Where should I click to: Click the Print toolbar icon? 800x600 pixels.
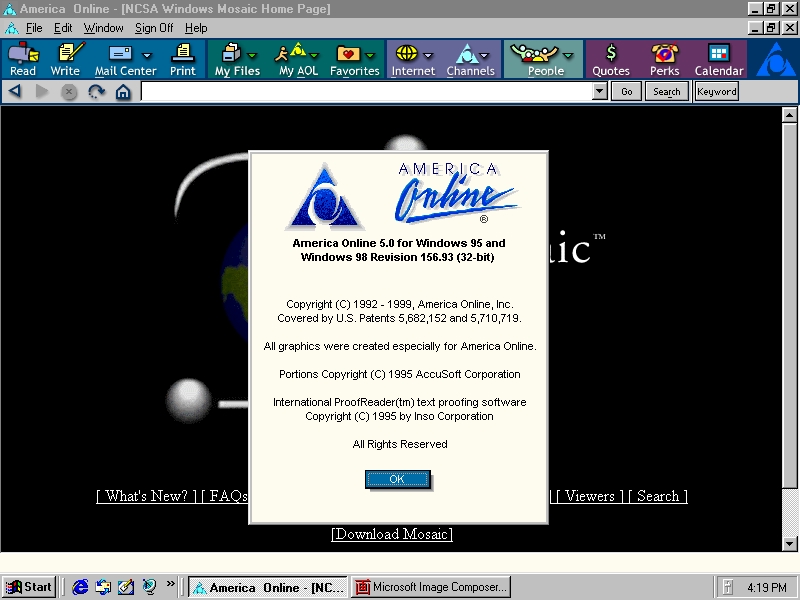(183, 59)
